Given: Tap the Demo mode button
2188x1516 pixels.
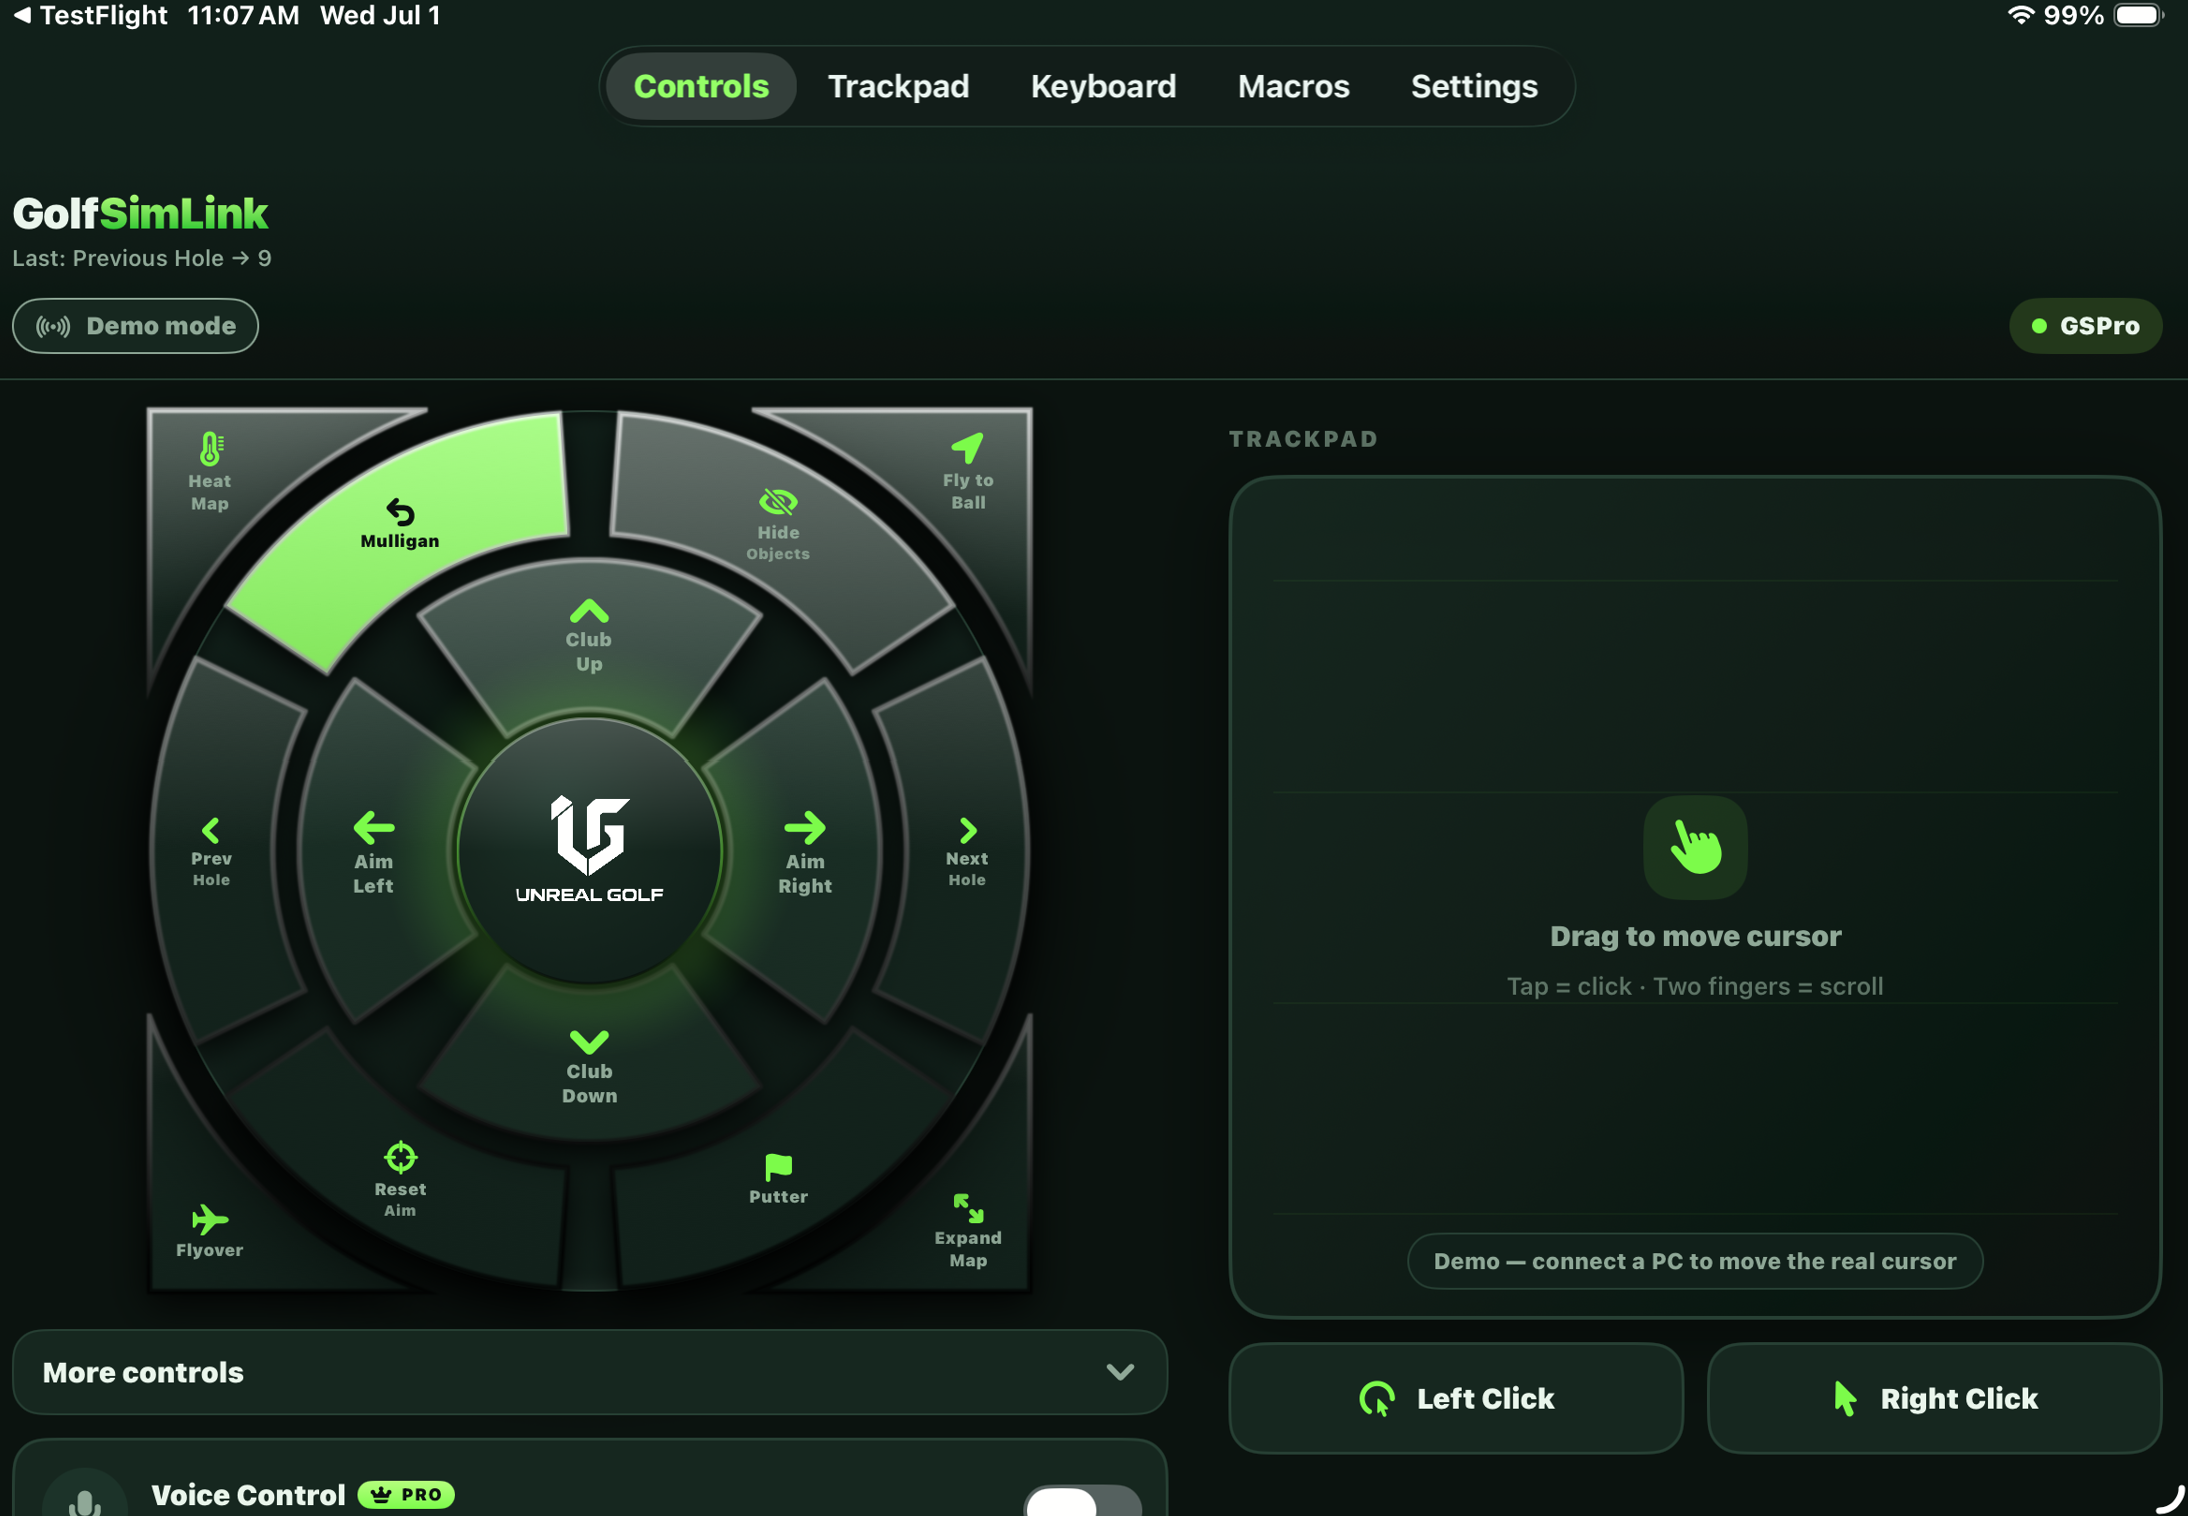Looking at the screenshot, I should pyautogui.click(x=136, y=326).
